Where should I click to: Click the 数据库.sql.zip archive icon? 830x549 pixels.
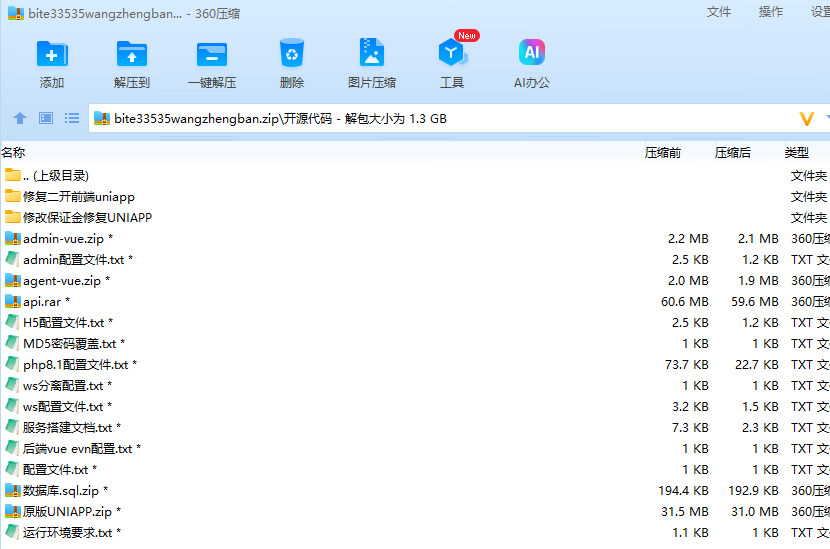tap(13, 490)
